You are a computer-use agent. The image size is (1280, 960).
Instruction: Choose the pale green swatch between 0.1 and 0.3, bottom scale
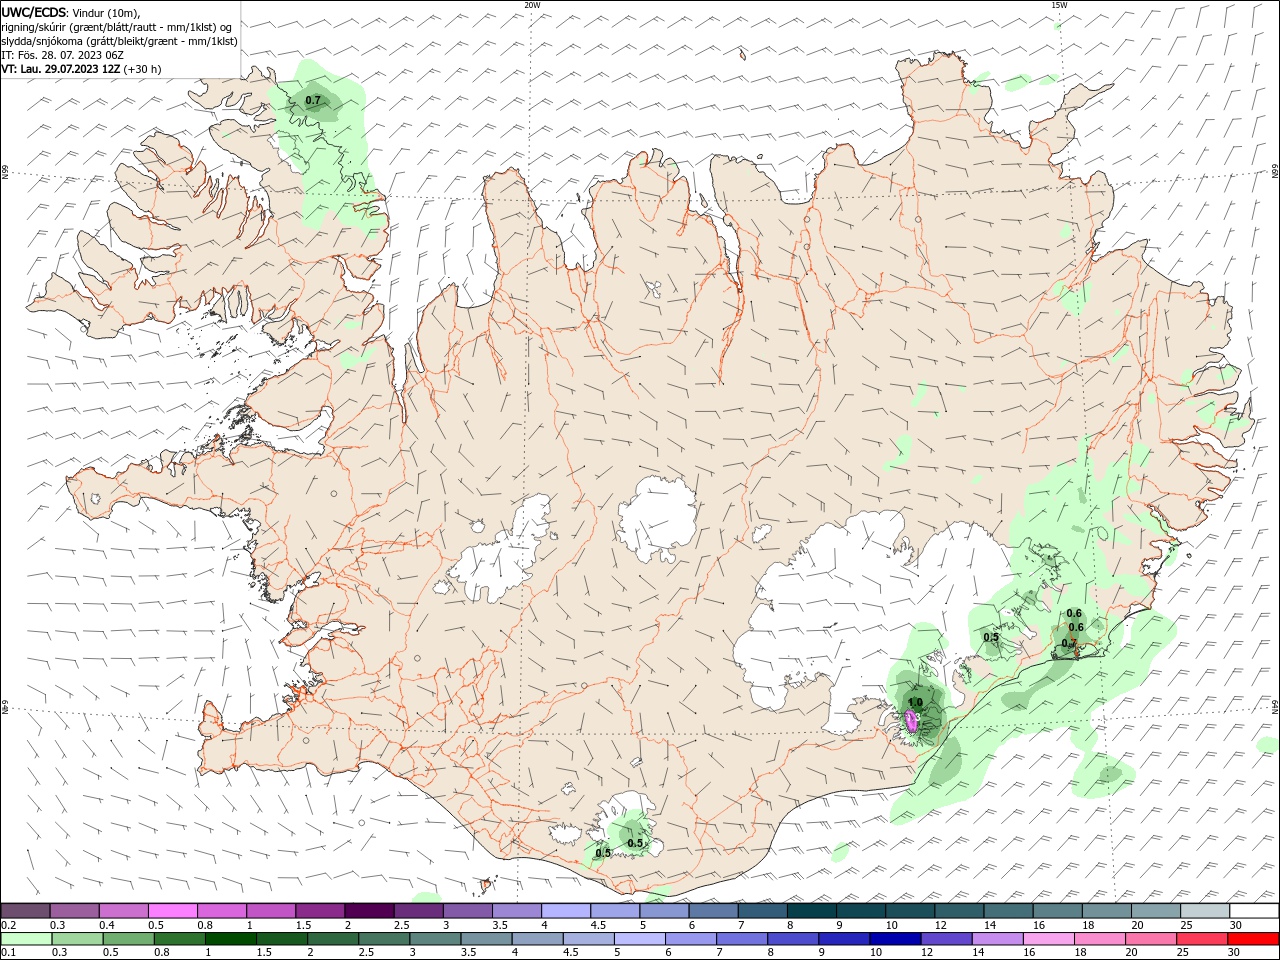click(x=25, y=939)
